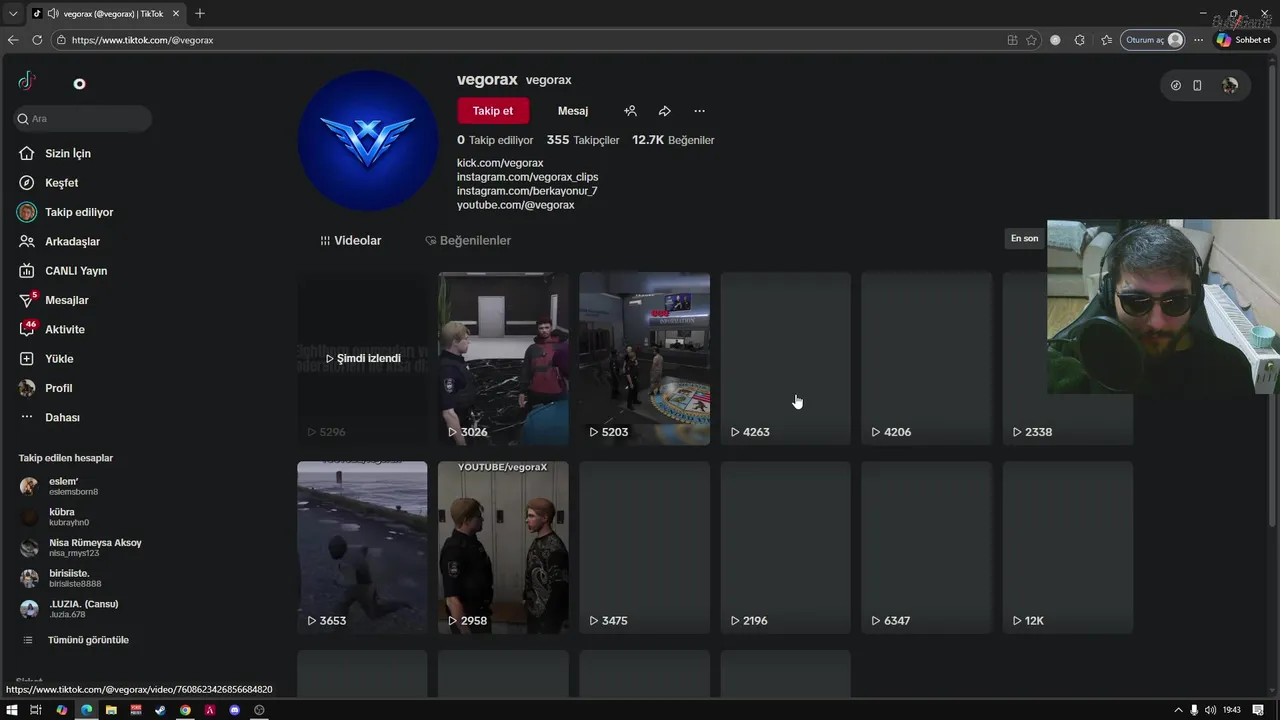Viewport: 1280px width, 720px height.
Task: Open the profile three-dot options menu
Action: (x=699, y=111)
